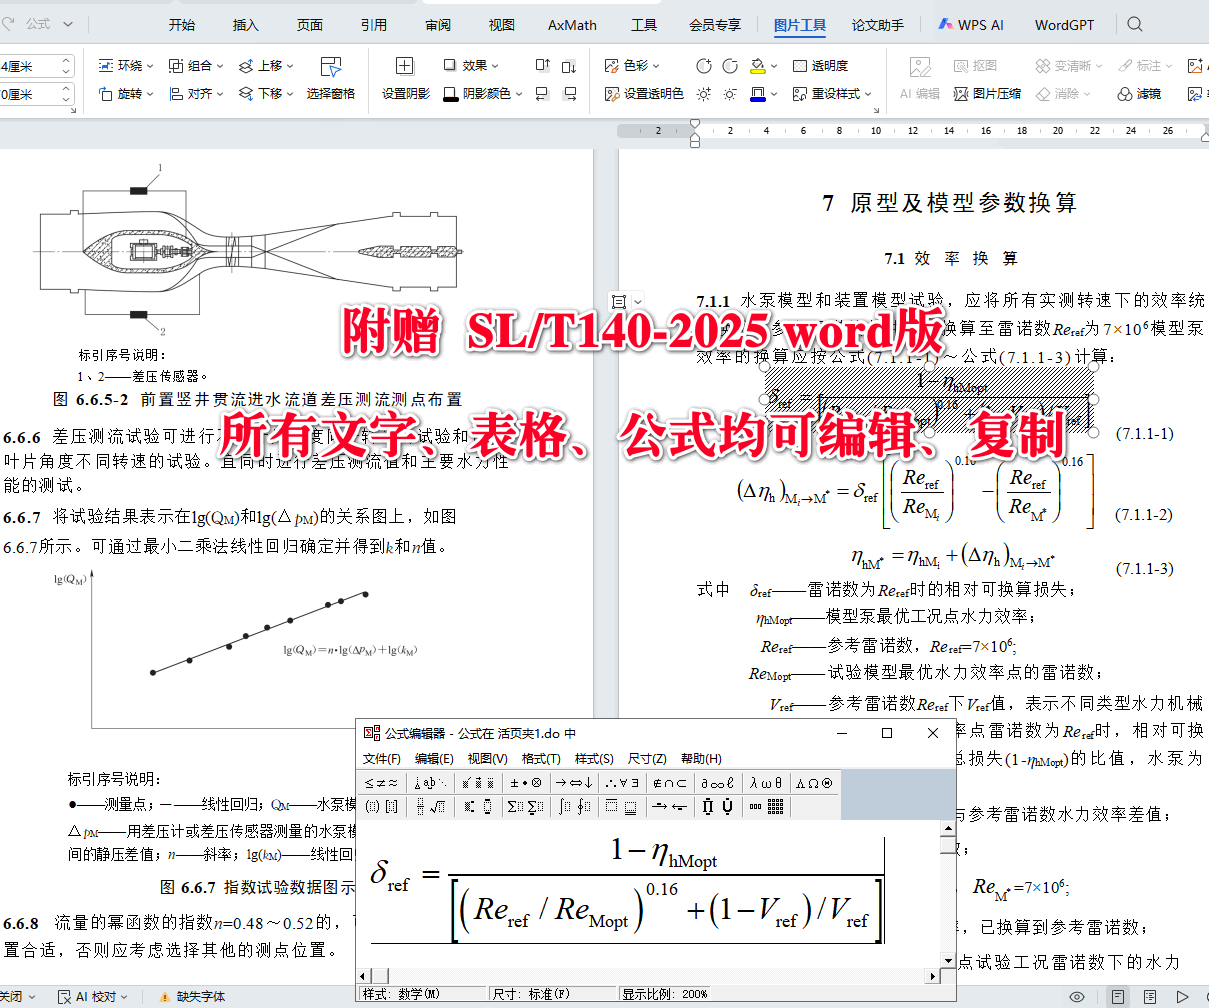1209x1008 pixels.
Task: Open integral templates palette
Action: pyautogui.click(x=574, y=806)
